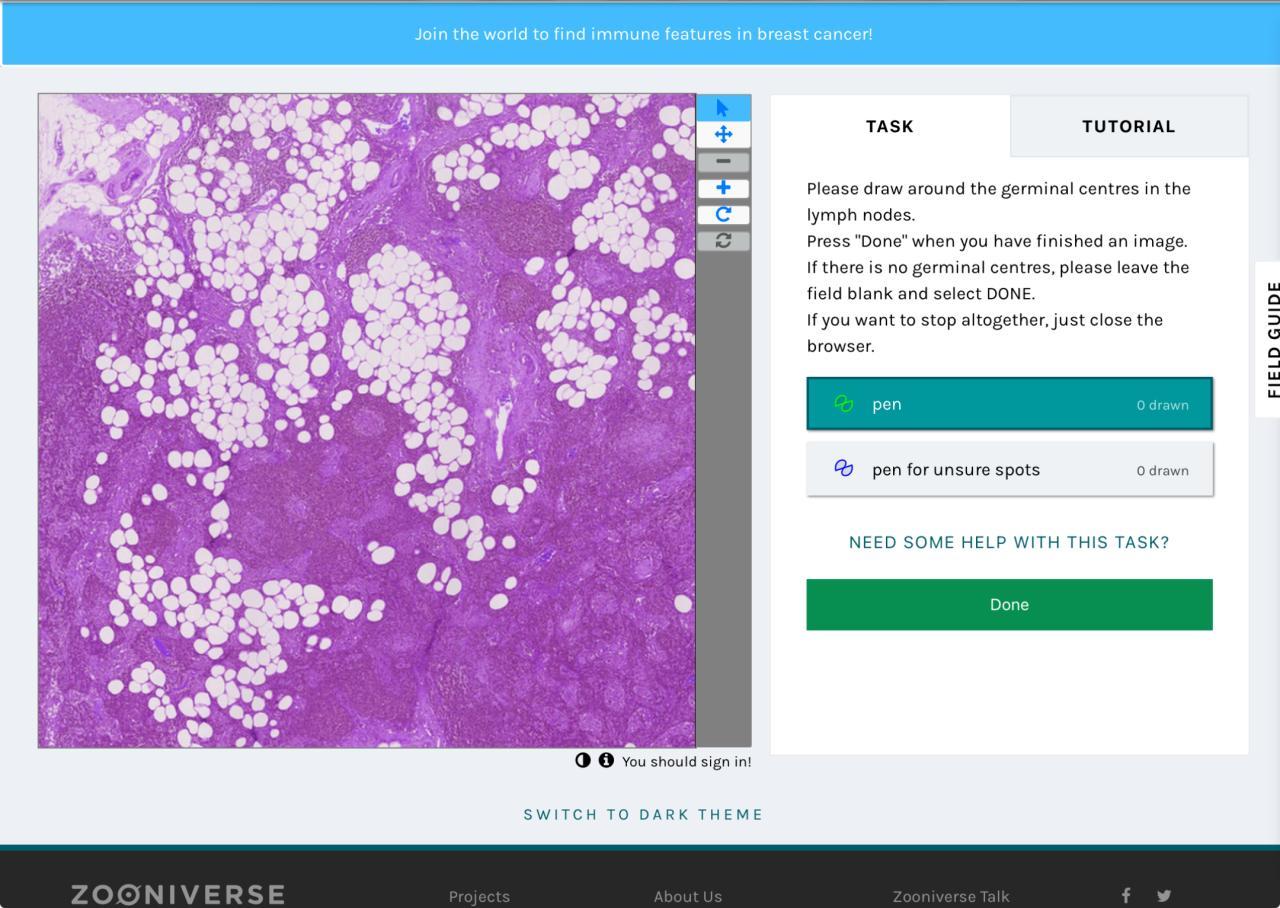
Task: Click the breast cancer banner text
Action: pos(643,34)
